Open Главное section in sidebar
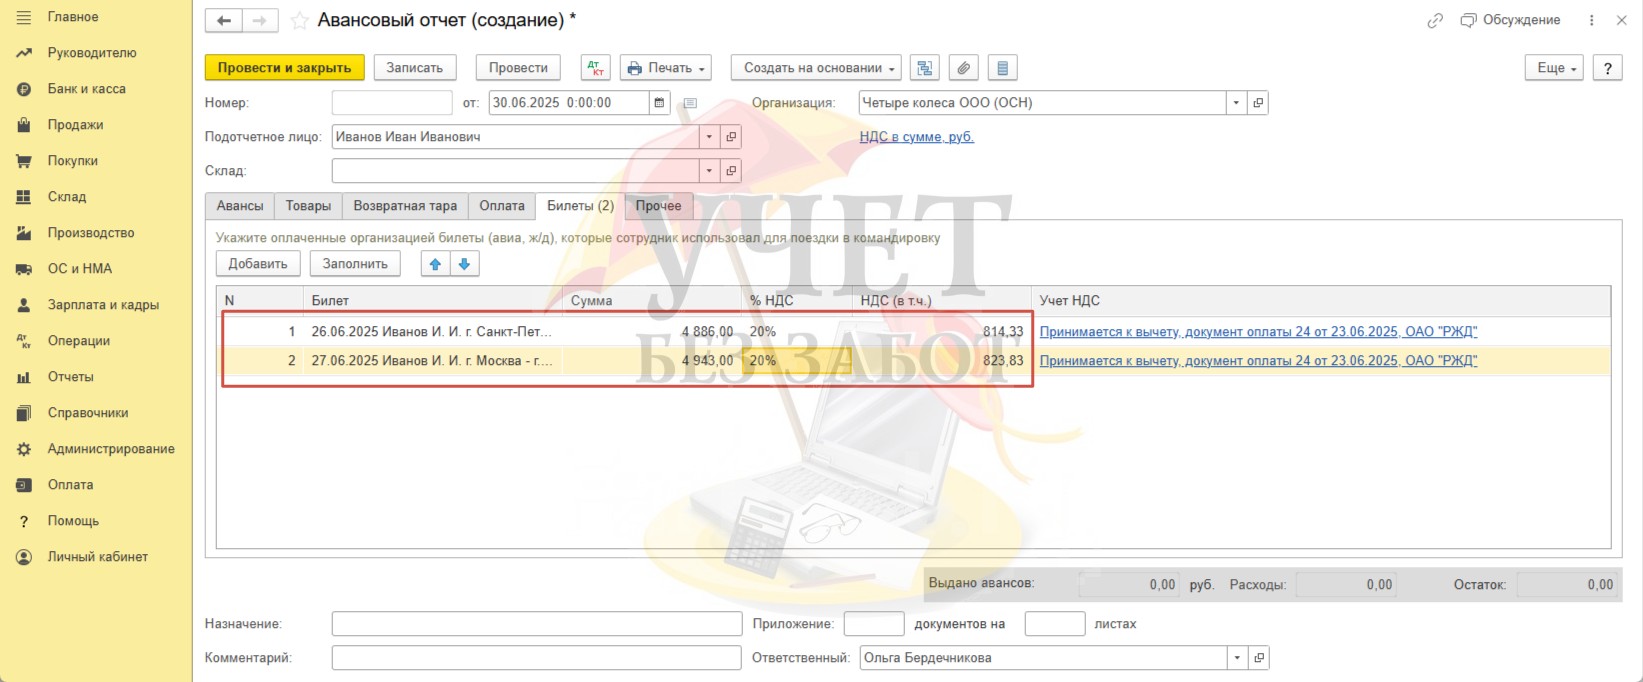 [x=73, y=17]
